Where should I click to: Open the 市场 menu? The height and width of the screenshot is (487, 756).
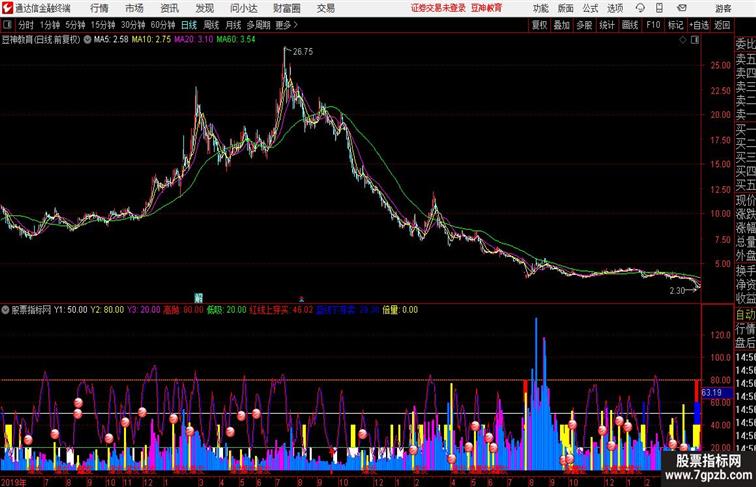coord(134,8)
